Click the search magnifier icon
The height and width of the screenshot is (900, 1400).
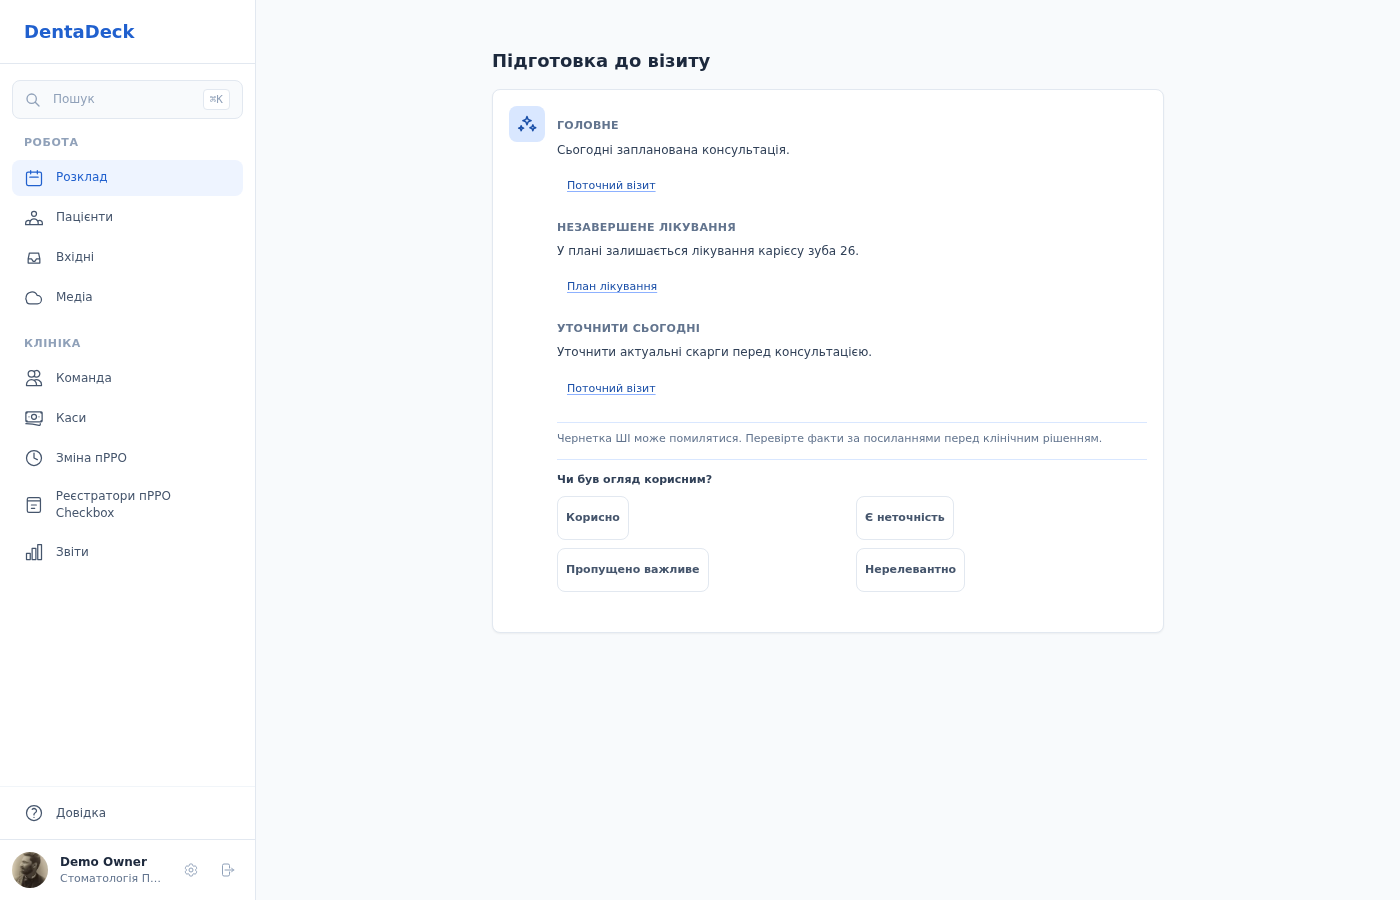pos(33,100)
